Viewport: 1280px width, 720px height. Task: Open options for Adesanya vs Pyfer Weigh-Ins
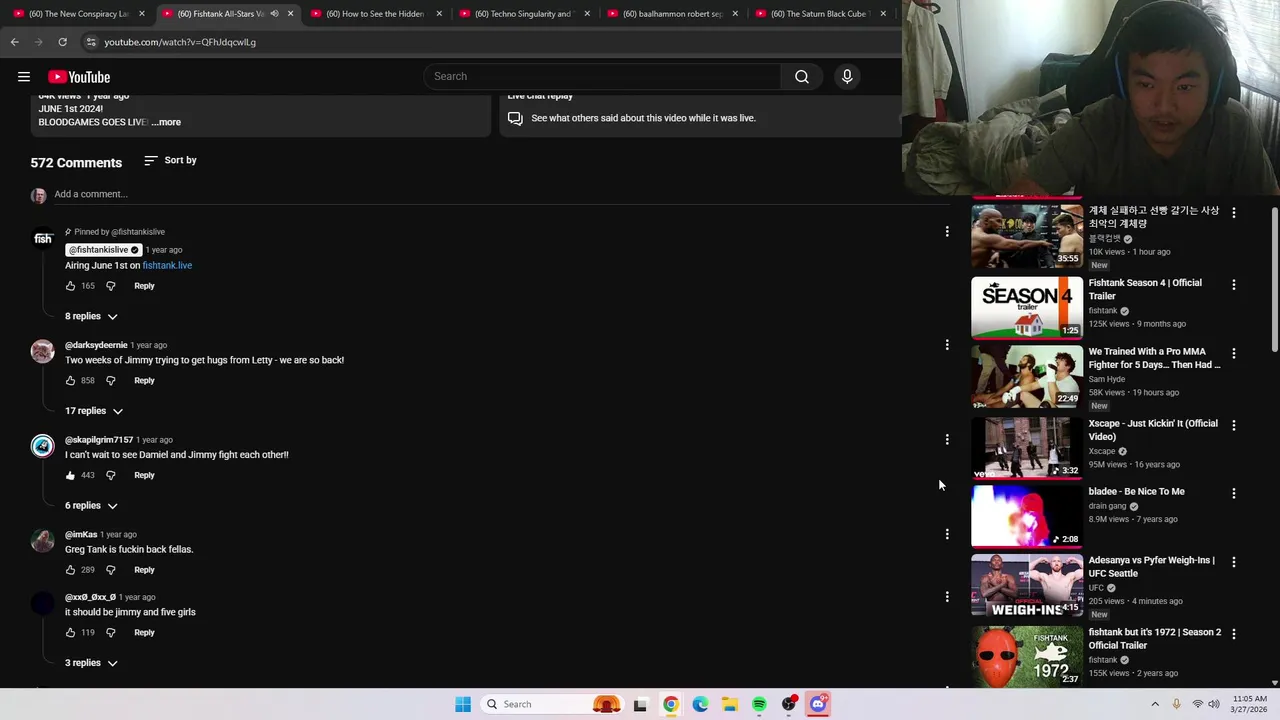tap(1234, 562)
